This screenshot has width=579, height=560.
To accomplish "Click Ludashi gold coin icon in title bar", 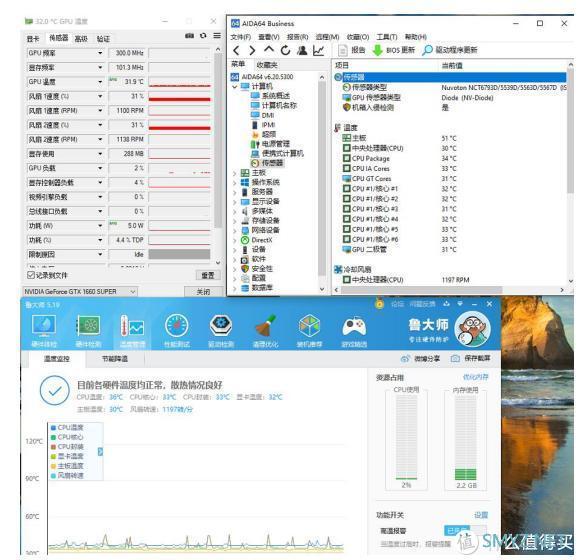I will (x=379, y=305).
